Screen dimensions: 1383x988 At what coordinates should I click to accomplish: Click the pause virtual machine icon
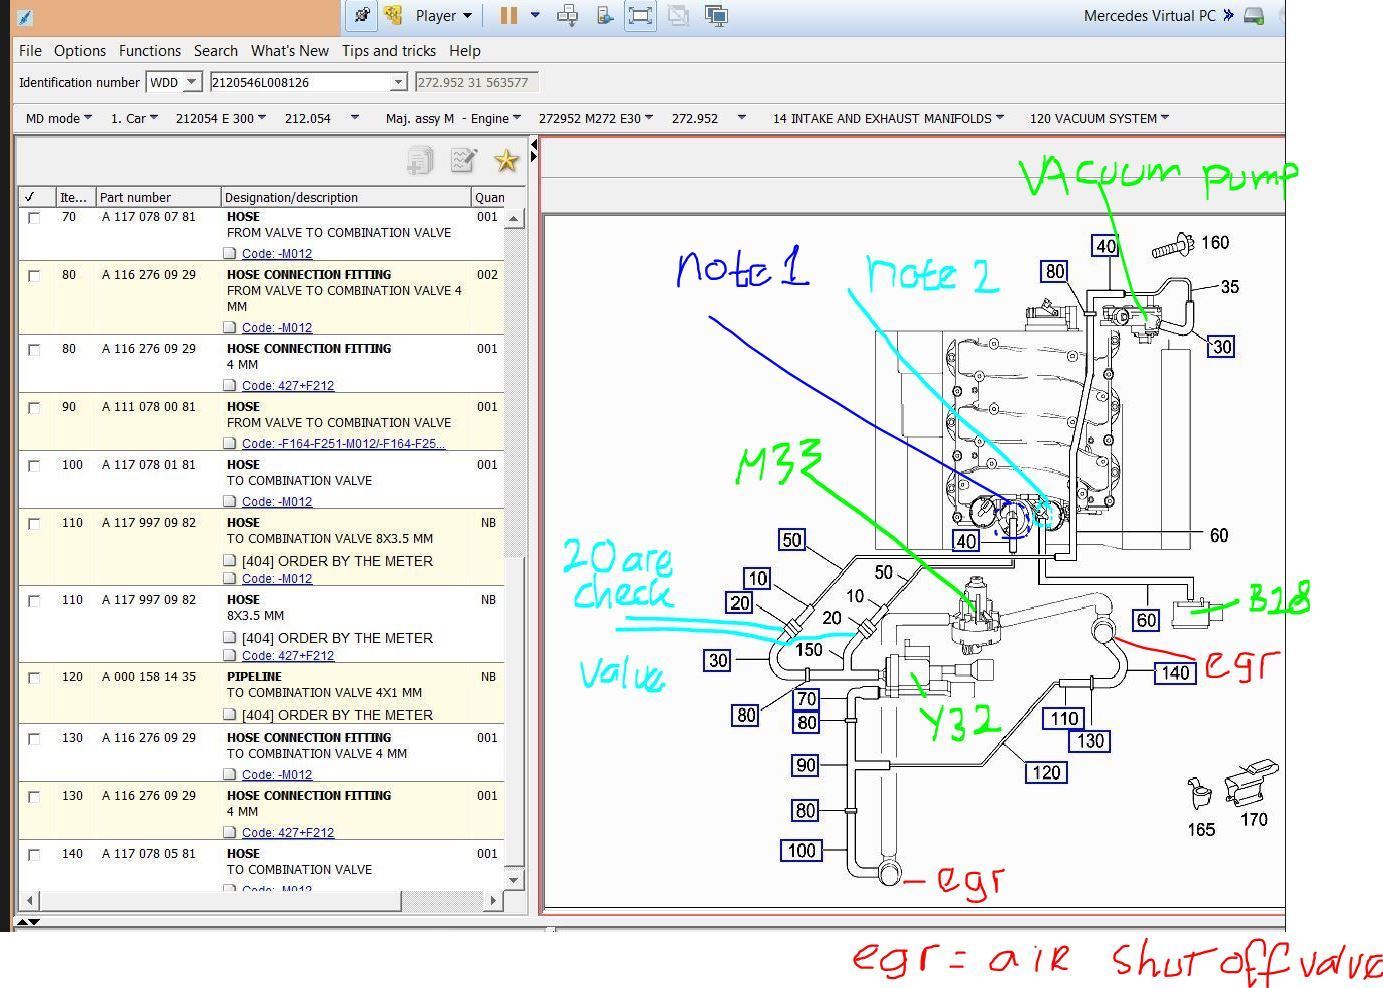point(509,15)
